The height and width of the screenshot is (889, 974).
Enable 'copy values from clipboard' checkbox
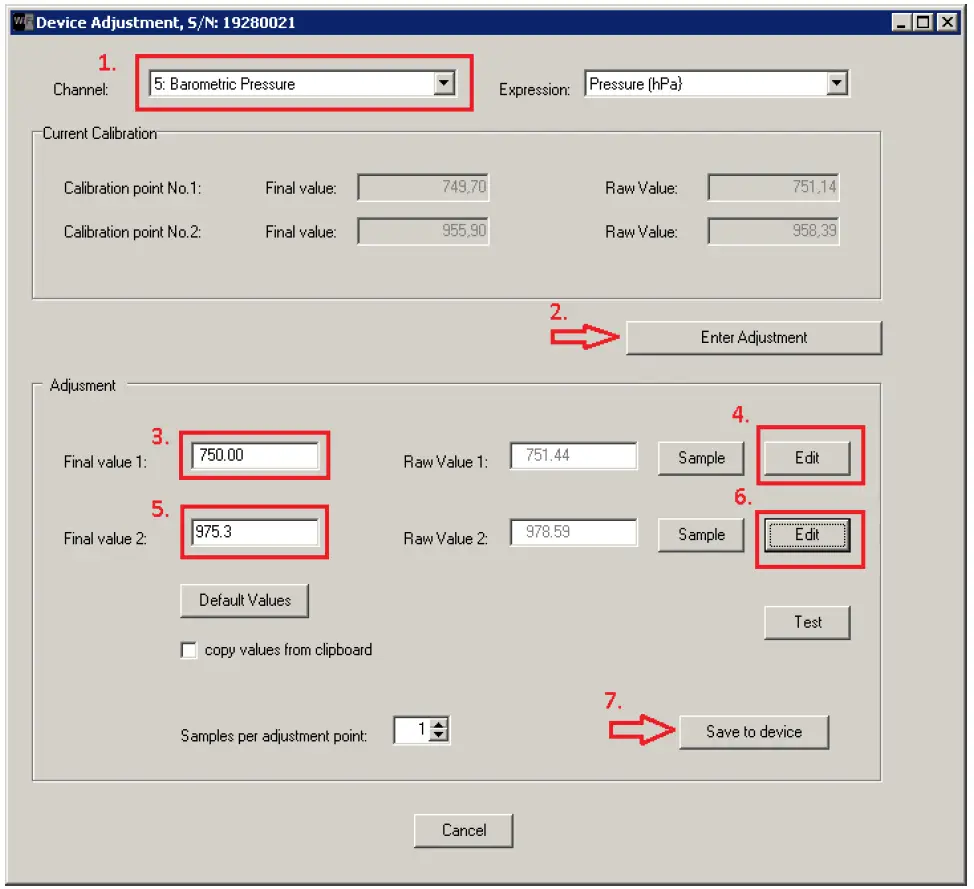pos(188,650)
